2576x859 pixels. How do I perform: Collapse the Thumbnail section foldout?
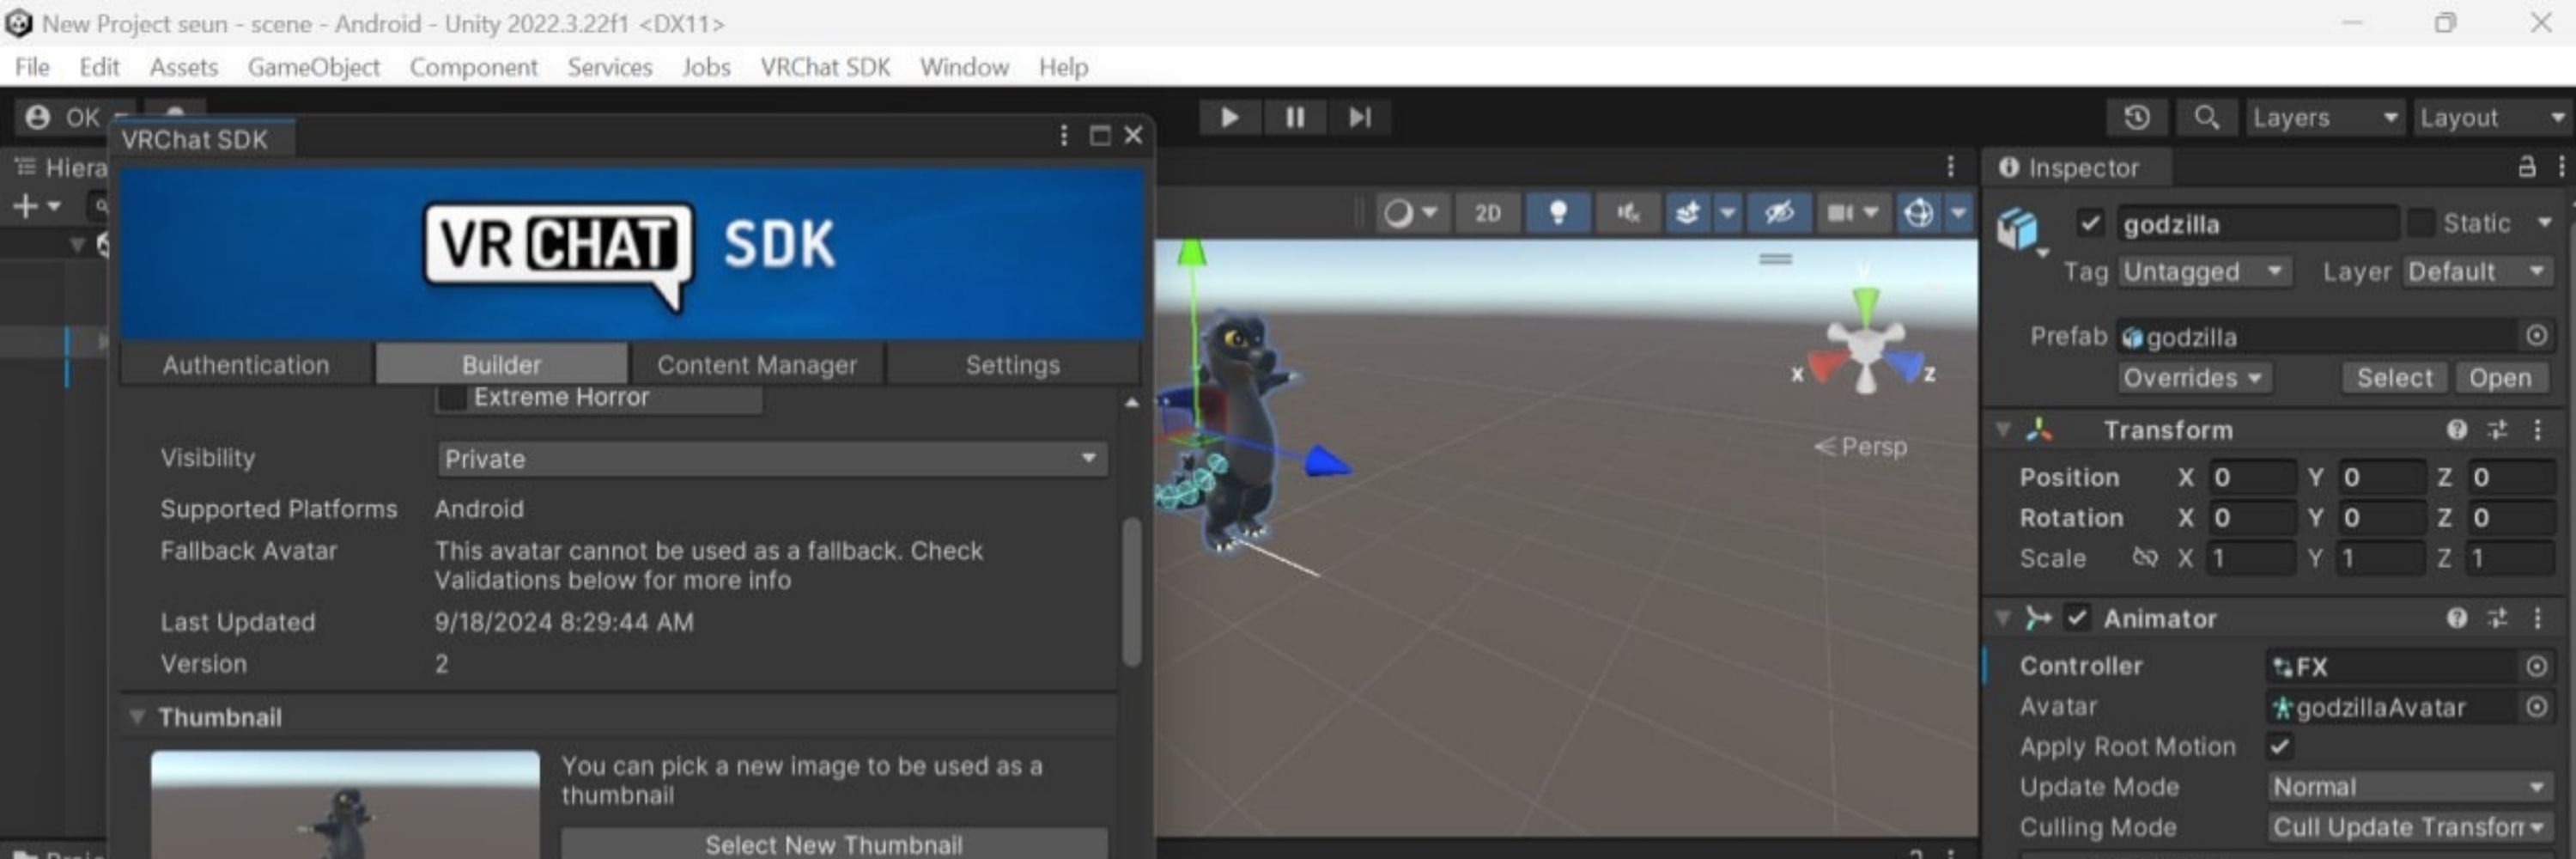[137, 717]
